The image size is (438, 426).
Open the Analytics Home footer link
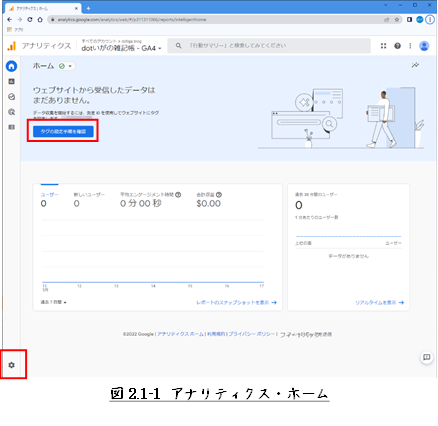180,334
